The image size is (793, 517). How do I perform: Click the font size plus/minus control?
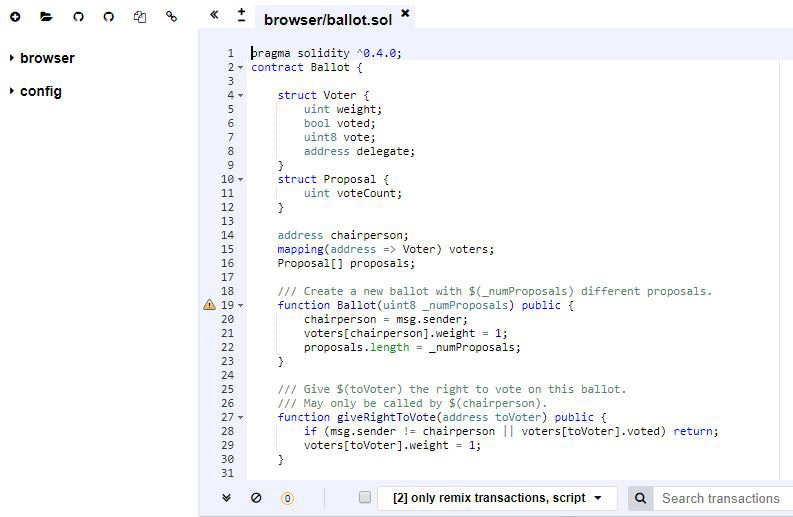(x=241, y=15)
